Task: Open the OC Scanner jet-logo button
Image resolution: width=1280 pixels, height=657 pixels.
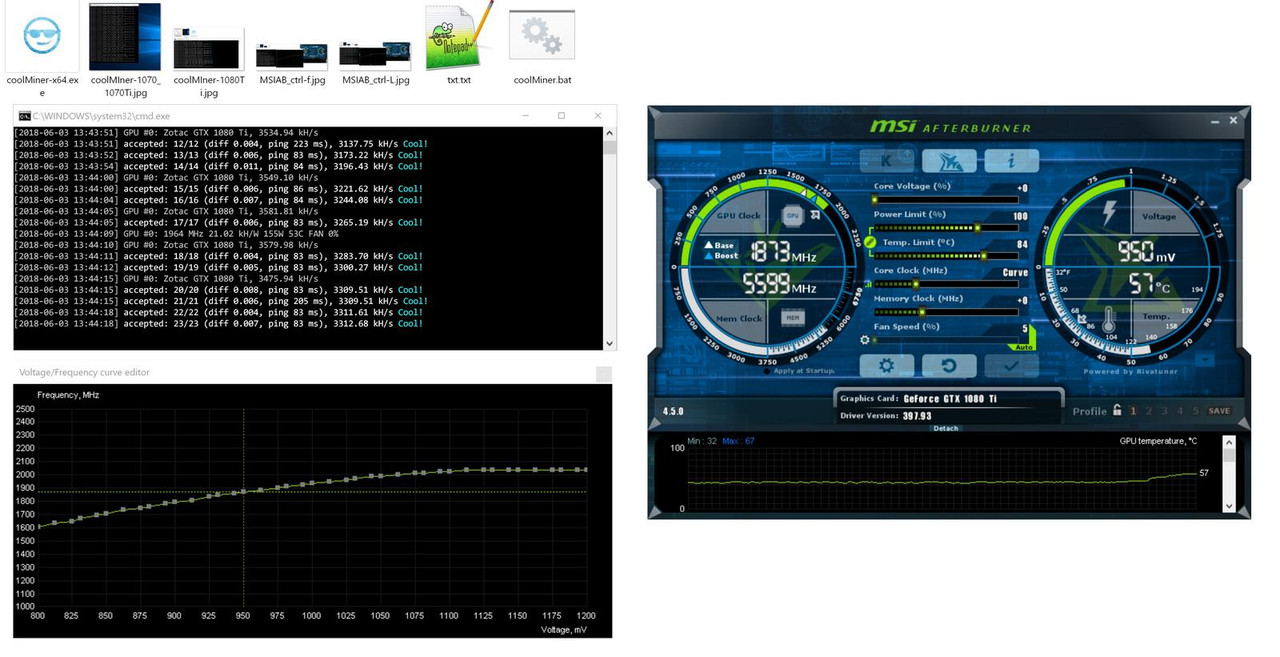Action: (x=949, y=160)
